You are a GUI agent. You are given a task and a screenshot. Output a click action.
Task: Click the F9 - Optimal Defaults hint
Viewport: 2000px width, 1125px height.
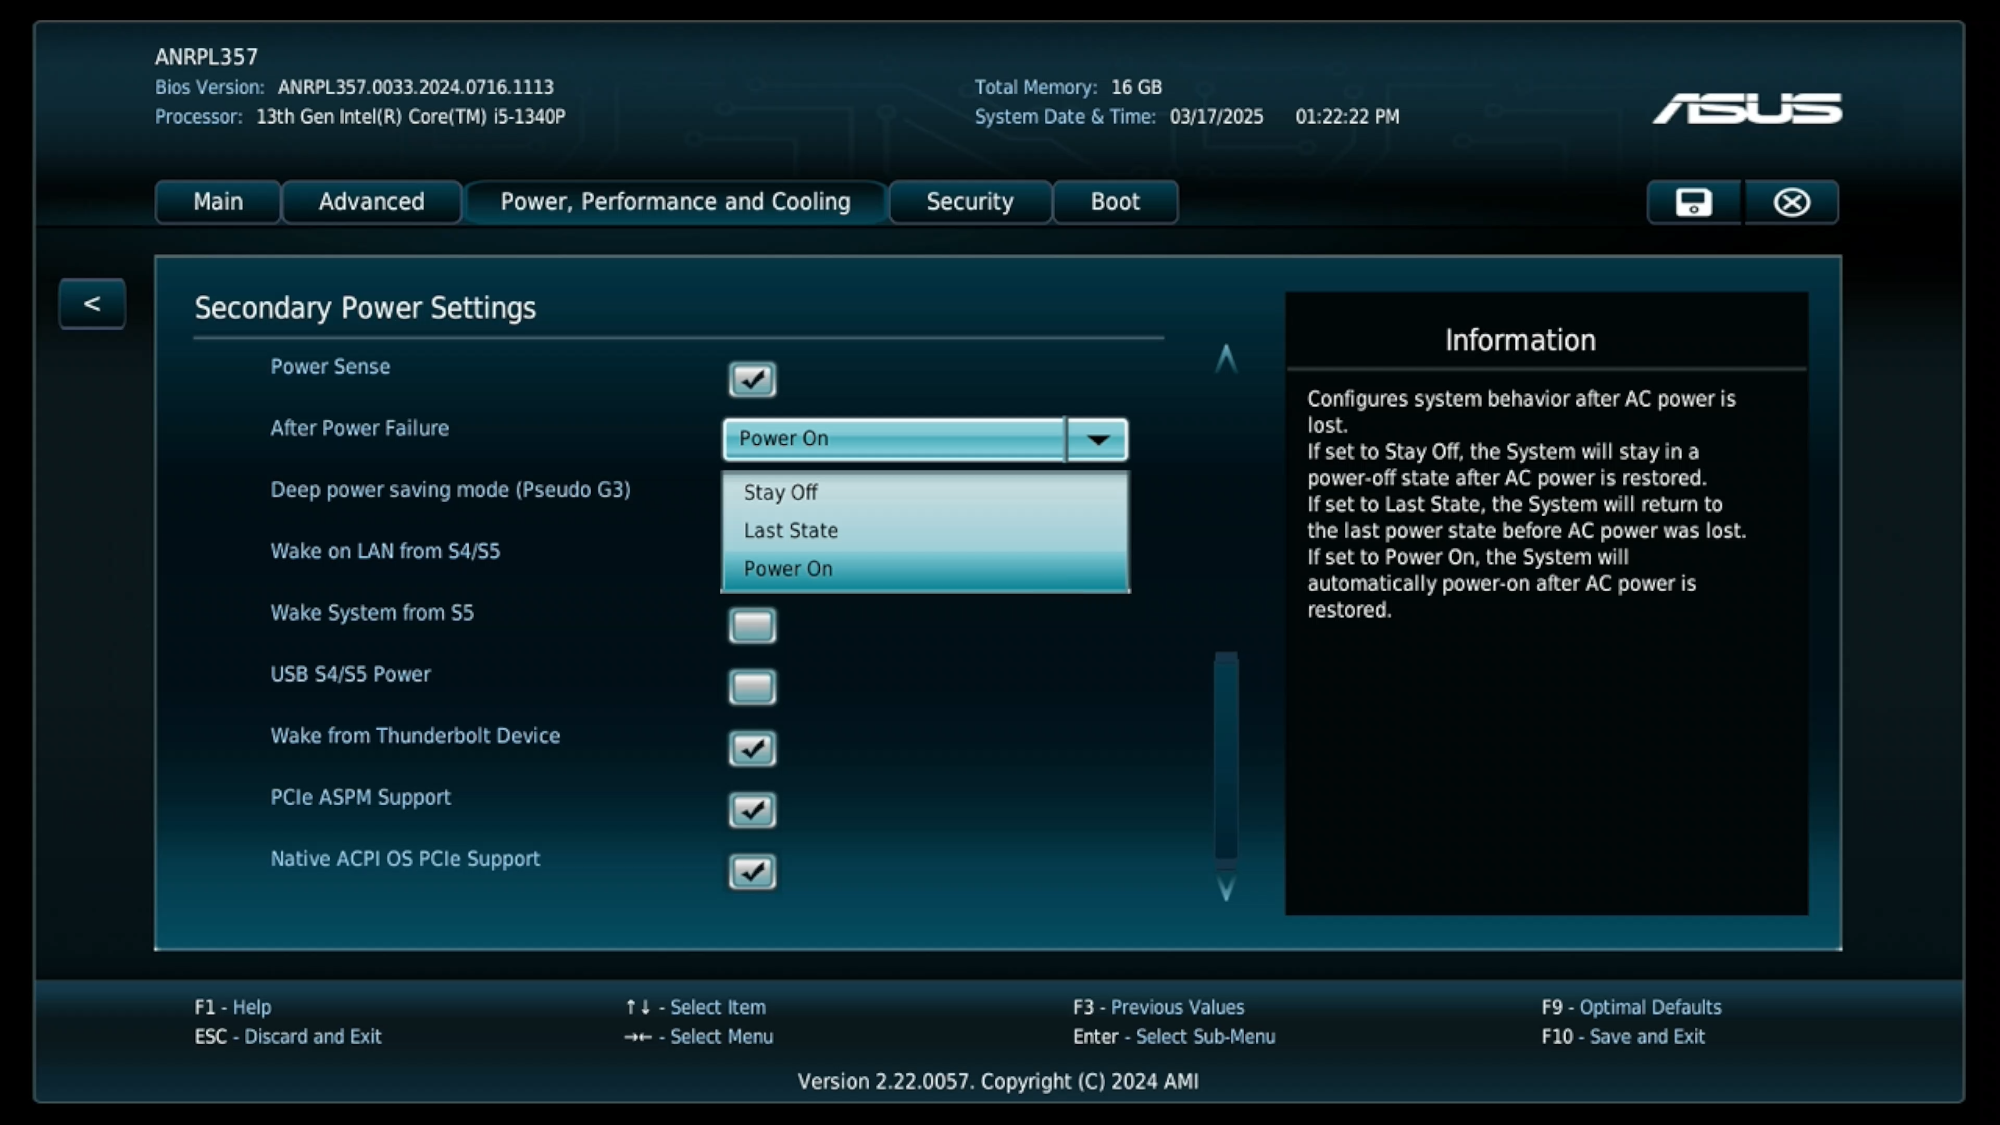coord(1632,1007)
